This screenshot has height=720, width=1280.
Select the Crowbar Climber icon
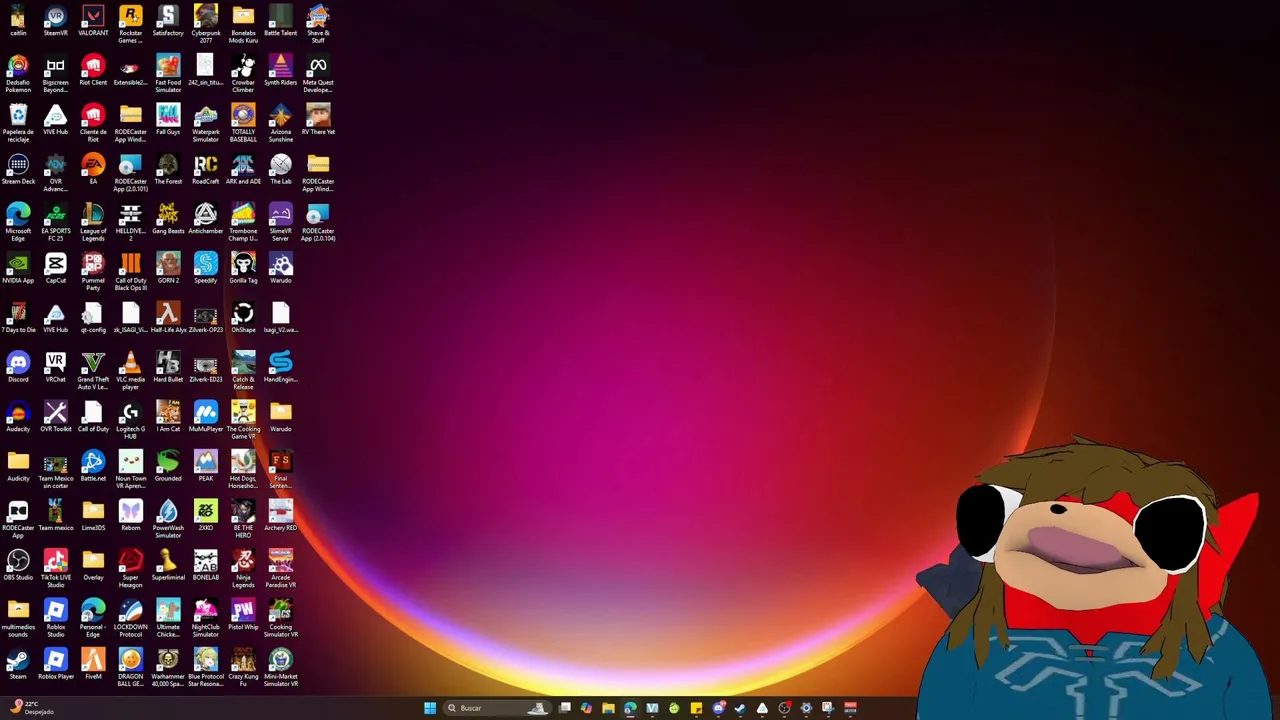pos(243,74)
